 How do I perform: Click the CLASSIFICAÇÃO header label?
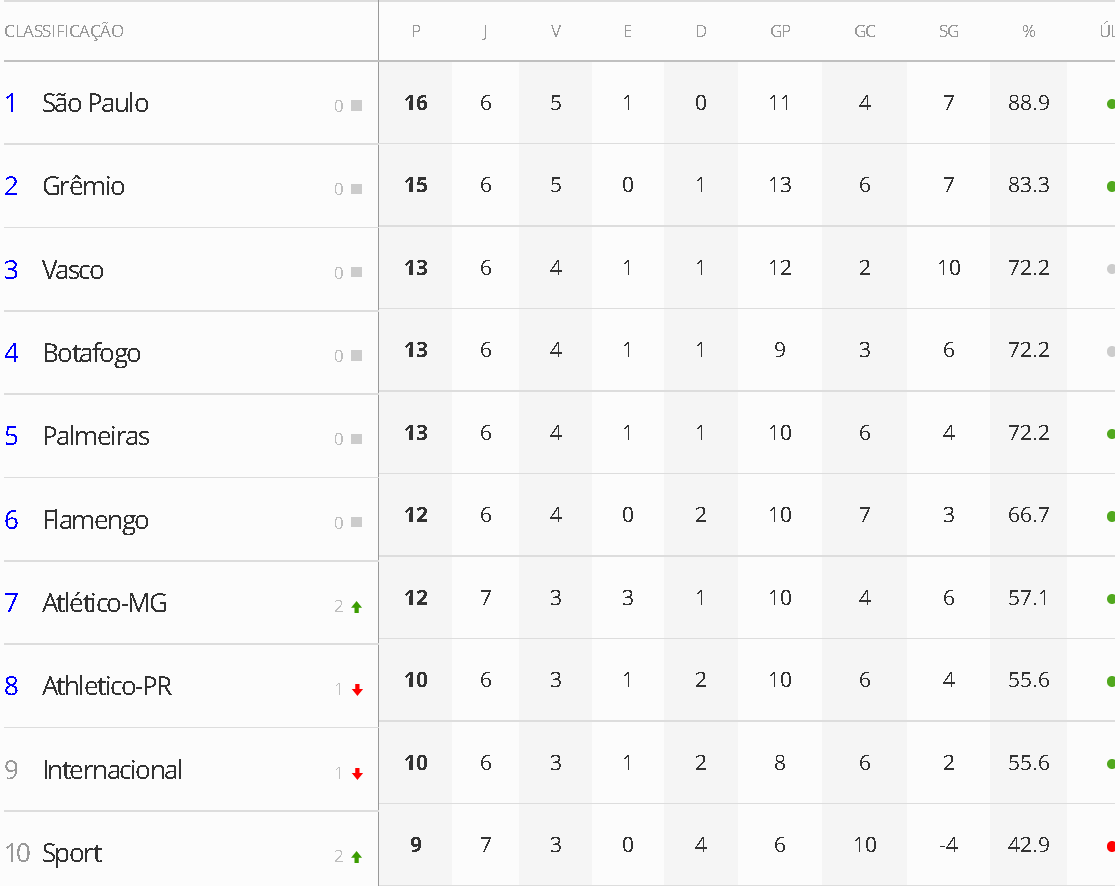pos(64,31)
